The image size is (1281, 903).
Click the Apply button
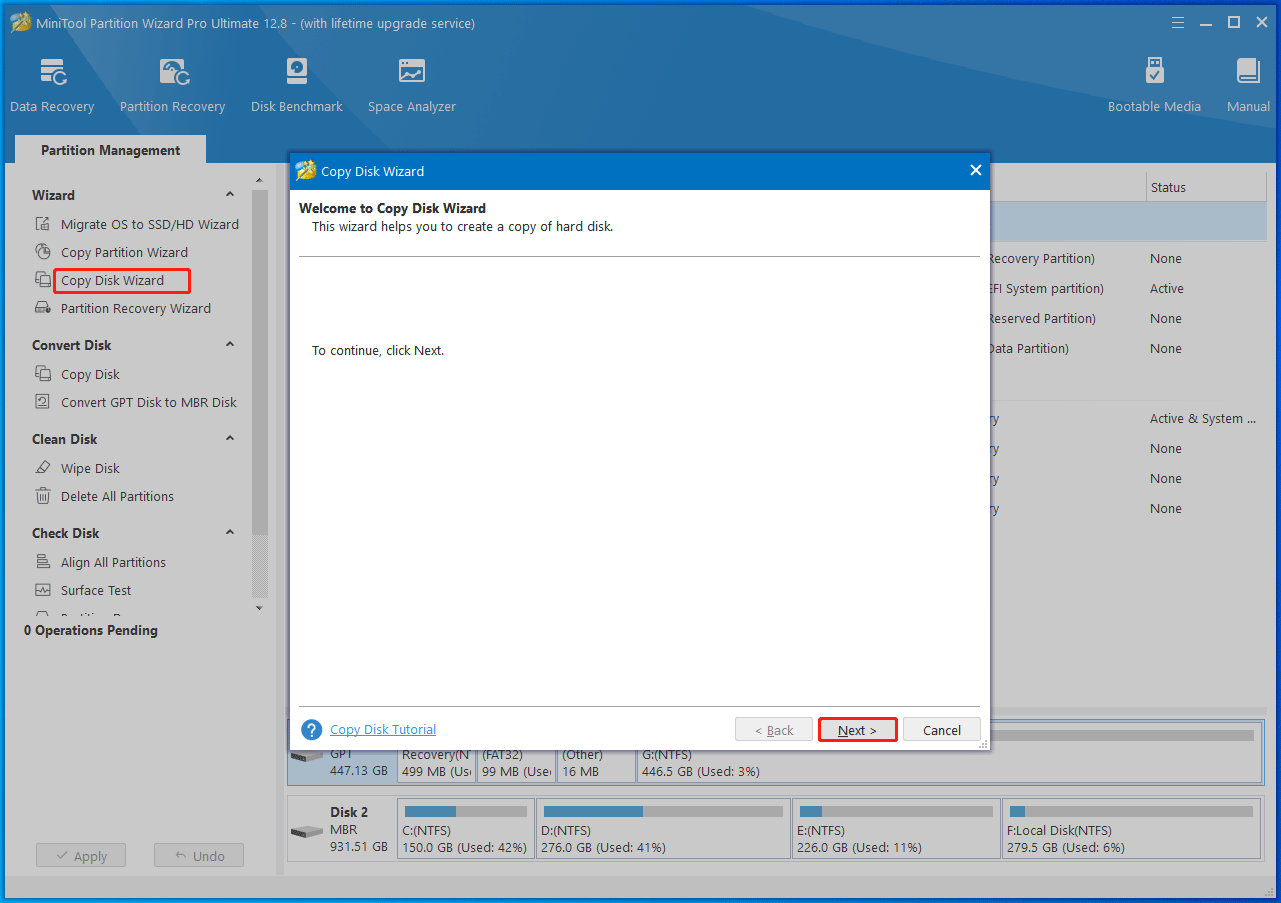[x=81, y=856]
